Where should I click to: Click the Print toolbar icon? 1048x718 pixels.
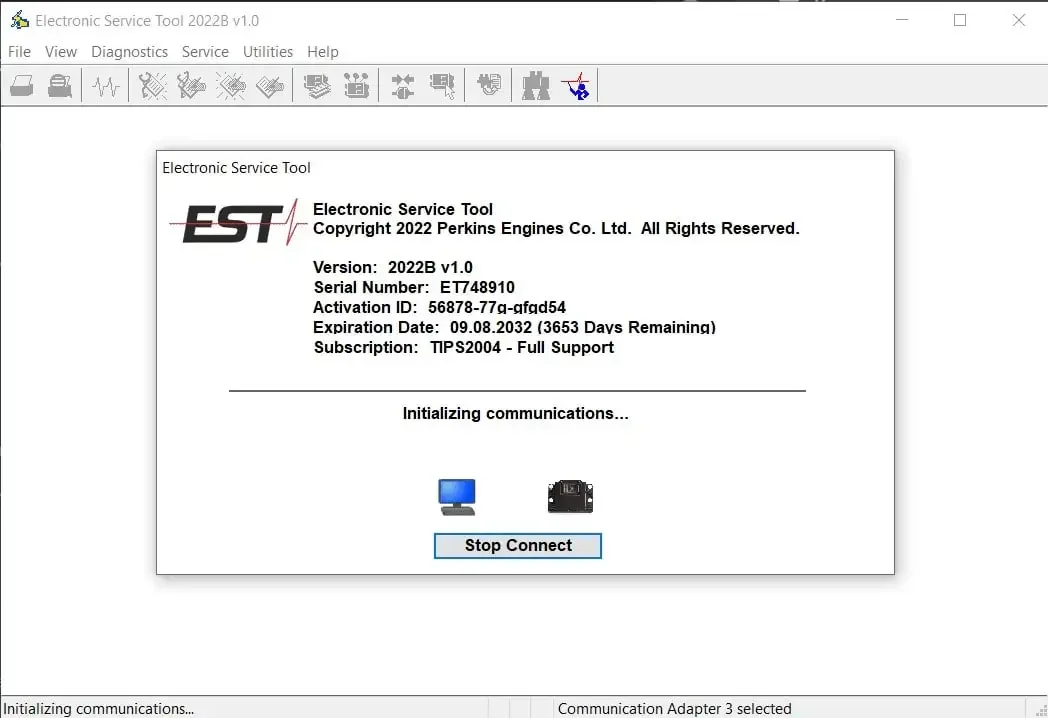point(22,86)
